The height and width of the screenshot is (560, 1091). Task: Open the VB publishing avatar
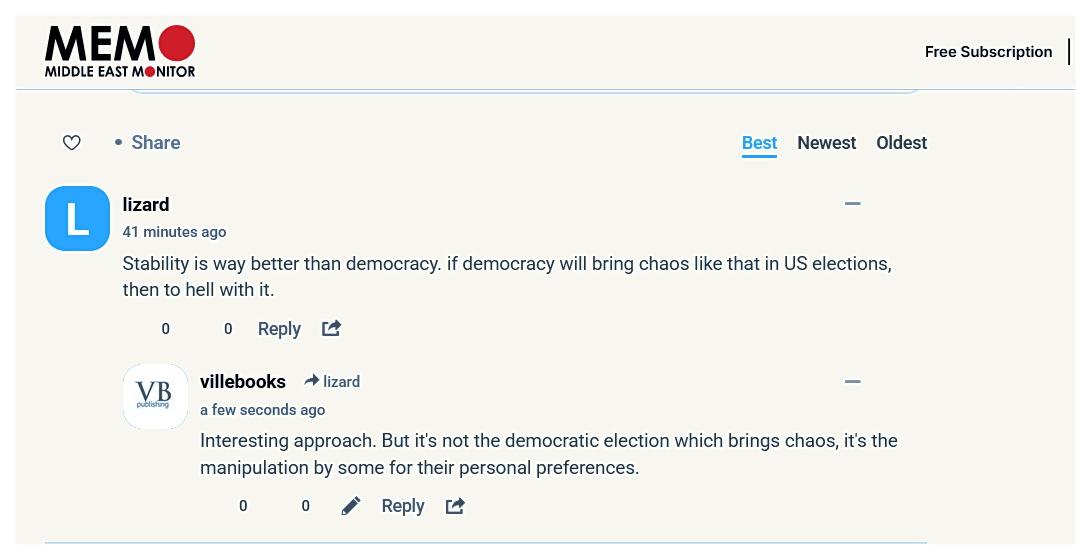tap(155, 396)
